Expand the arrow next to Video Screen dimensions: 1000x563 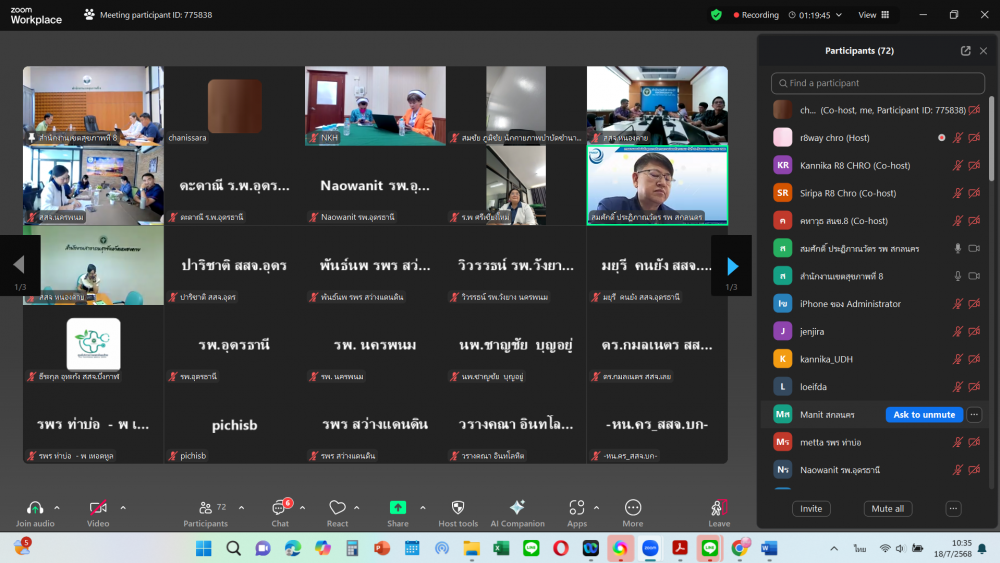pos(123,507)
